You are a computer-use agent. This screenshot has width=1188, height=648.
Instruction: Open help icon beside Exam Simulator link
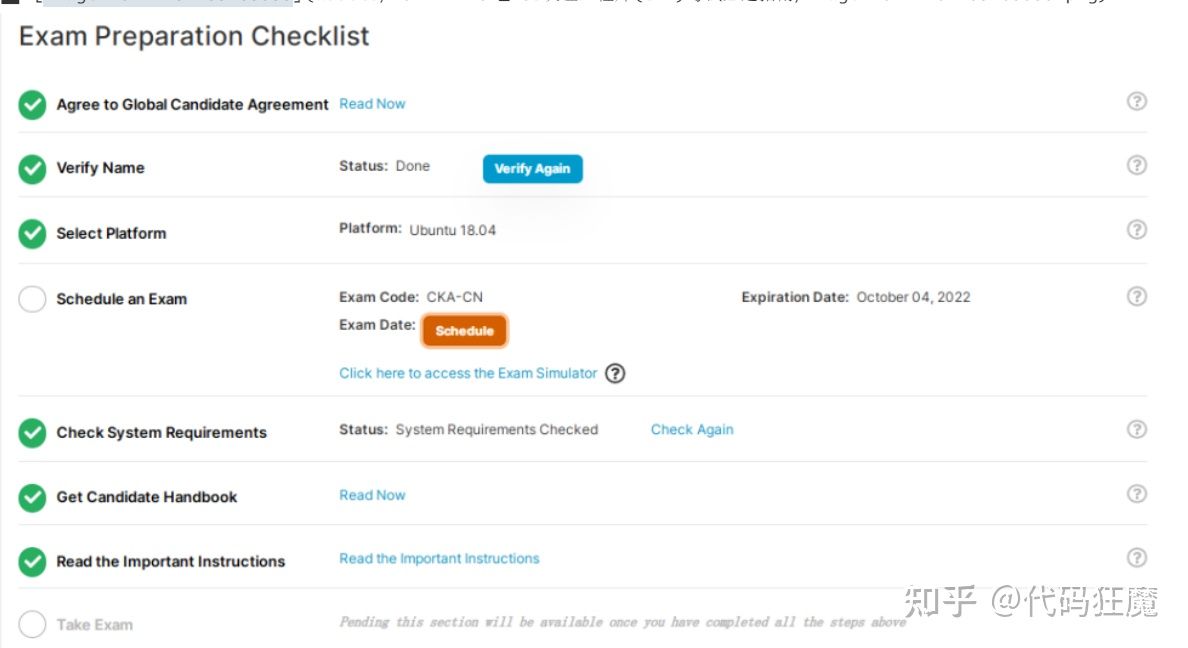point(616,373)
